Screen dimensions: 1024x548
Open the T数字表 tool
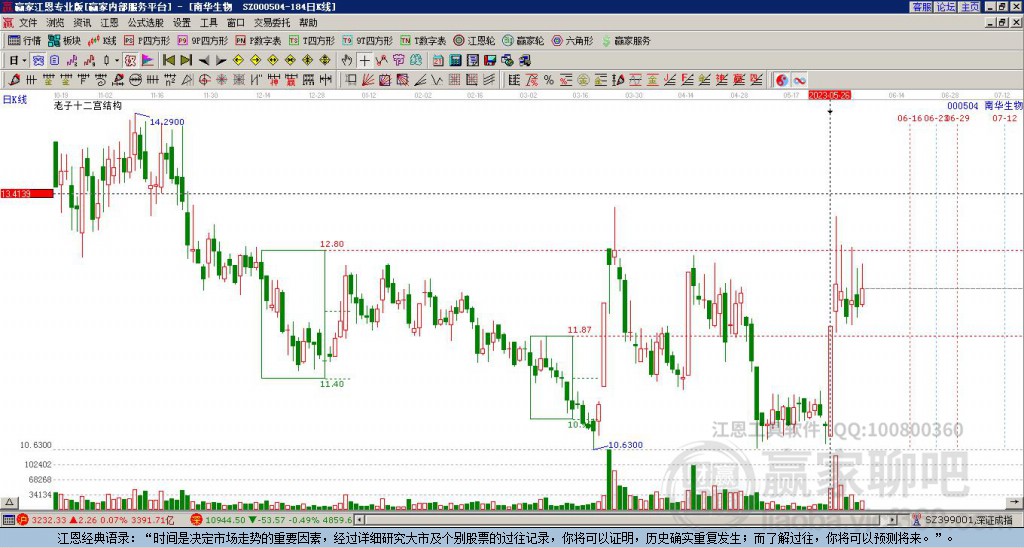pyautogui.click(x=423, y=40)
